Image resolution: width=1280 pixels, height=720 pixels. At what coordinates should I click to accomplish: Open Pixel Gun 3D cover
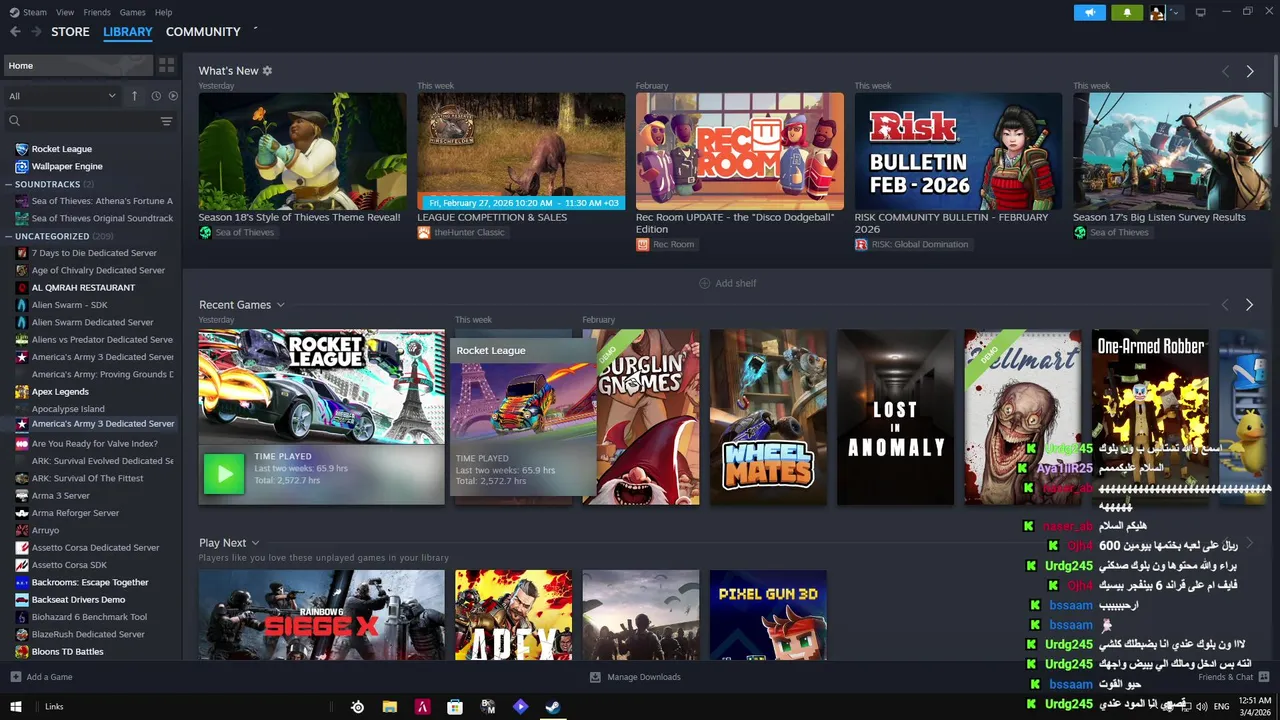(x=768, y=615)
